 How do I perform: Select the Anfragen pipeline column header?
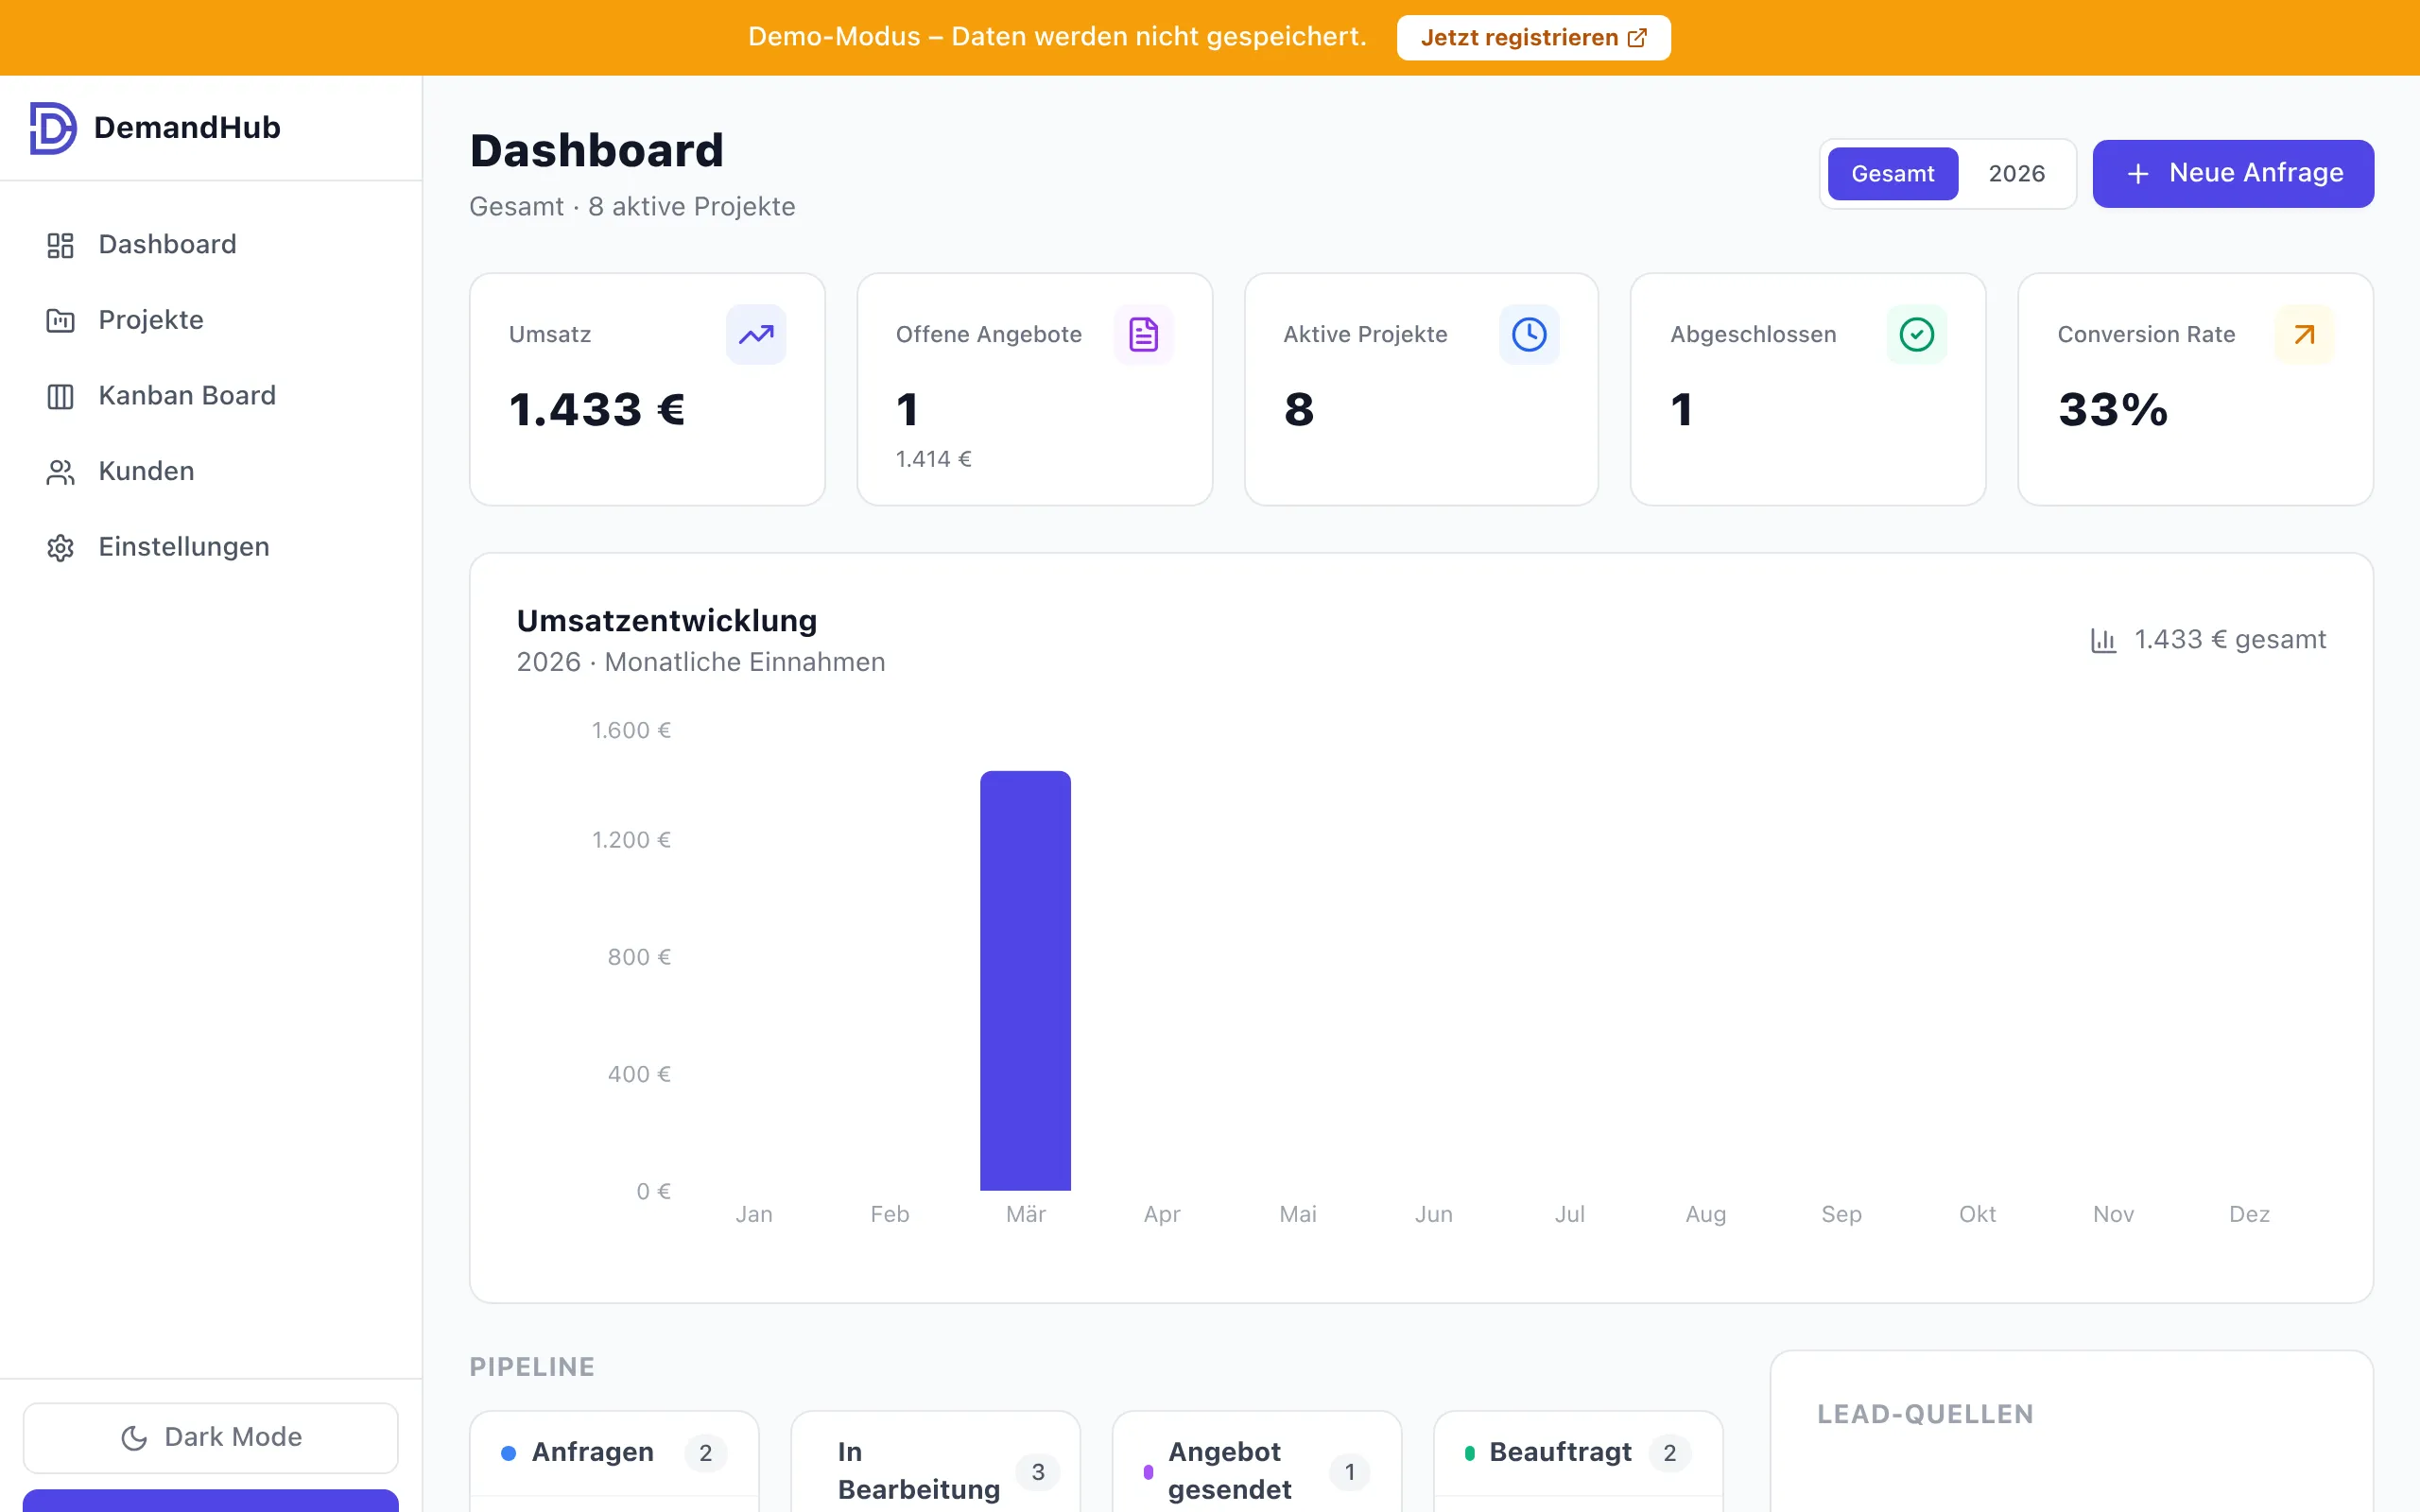(x=593, y=1452)
